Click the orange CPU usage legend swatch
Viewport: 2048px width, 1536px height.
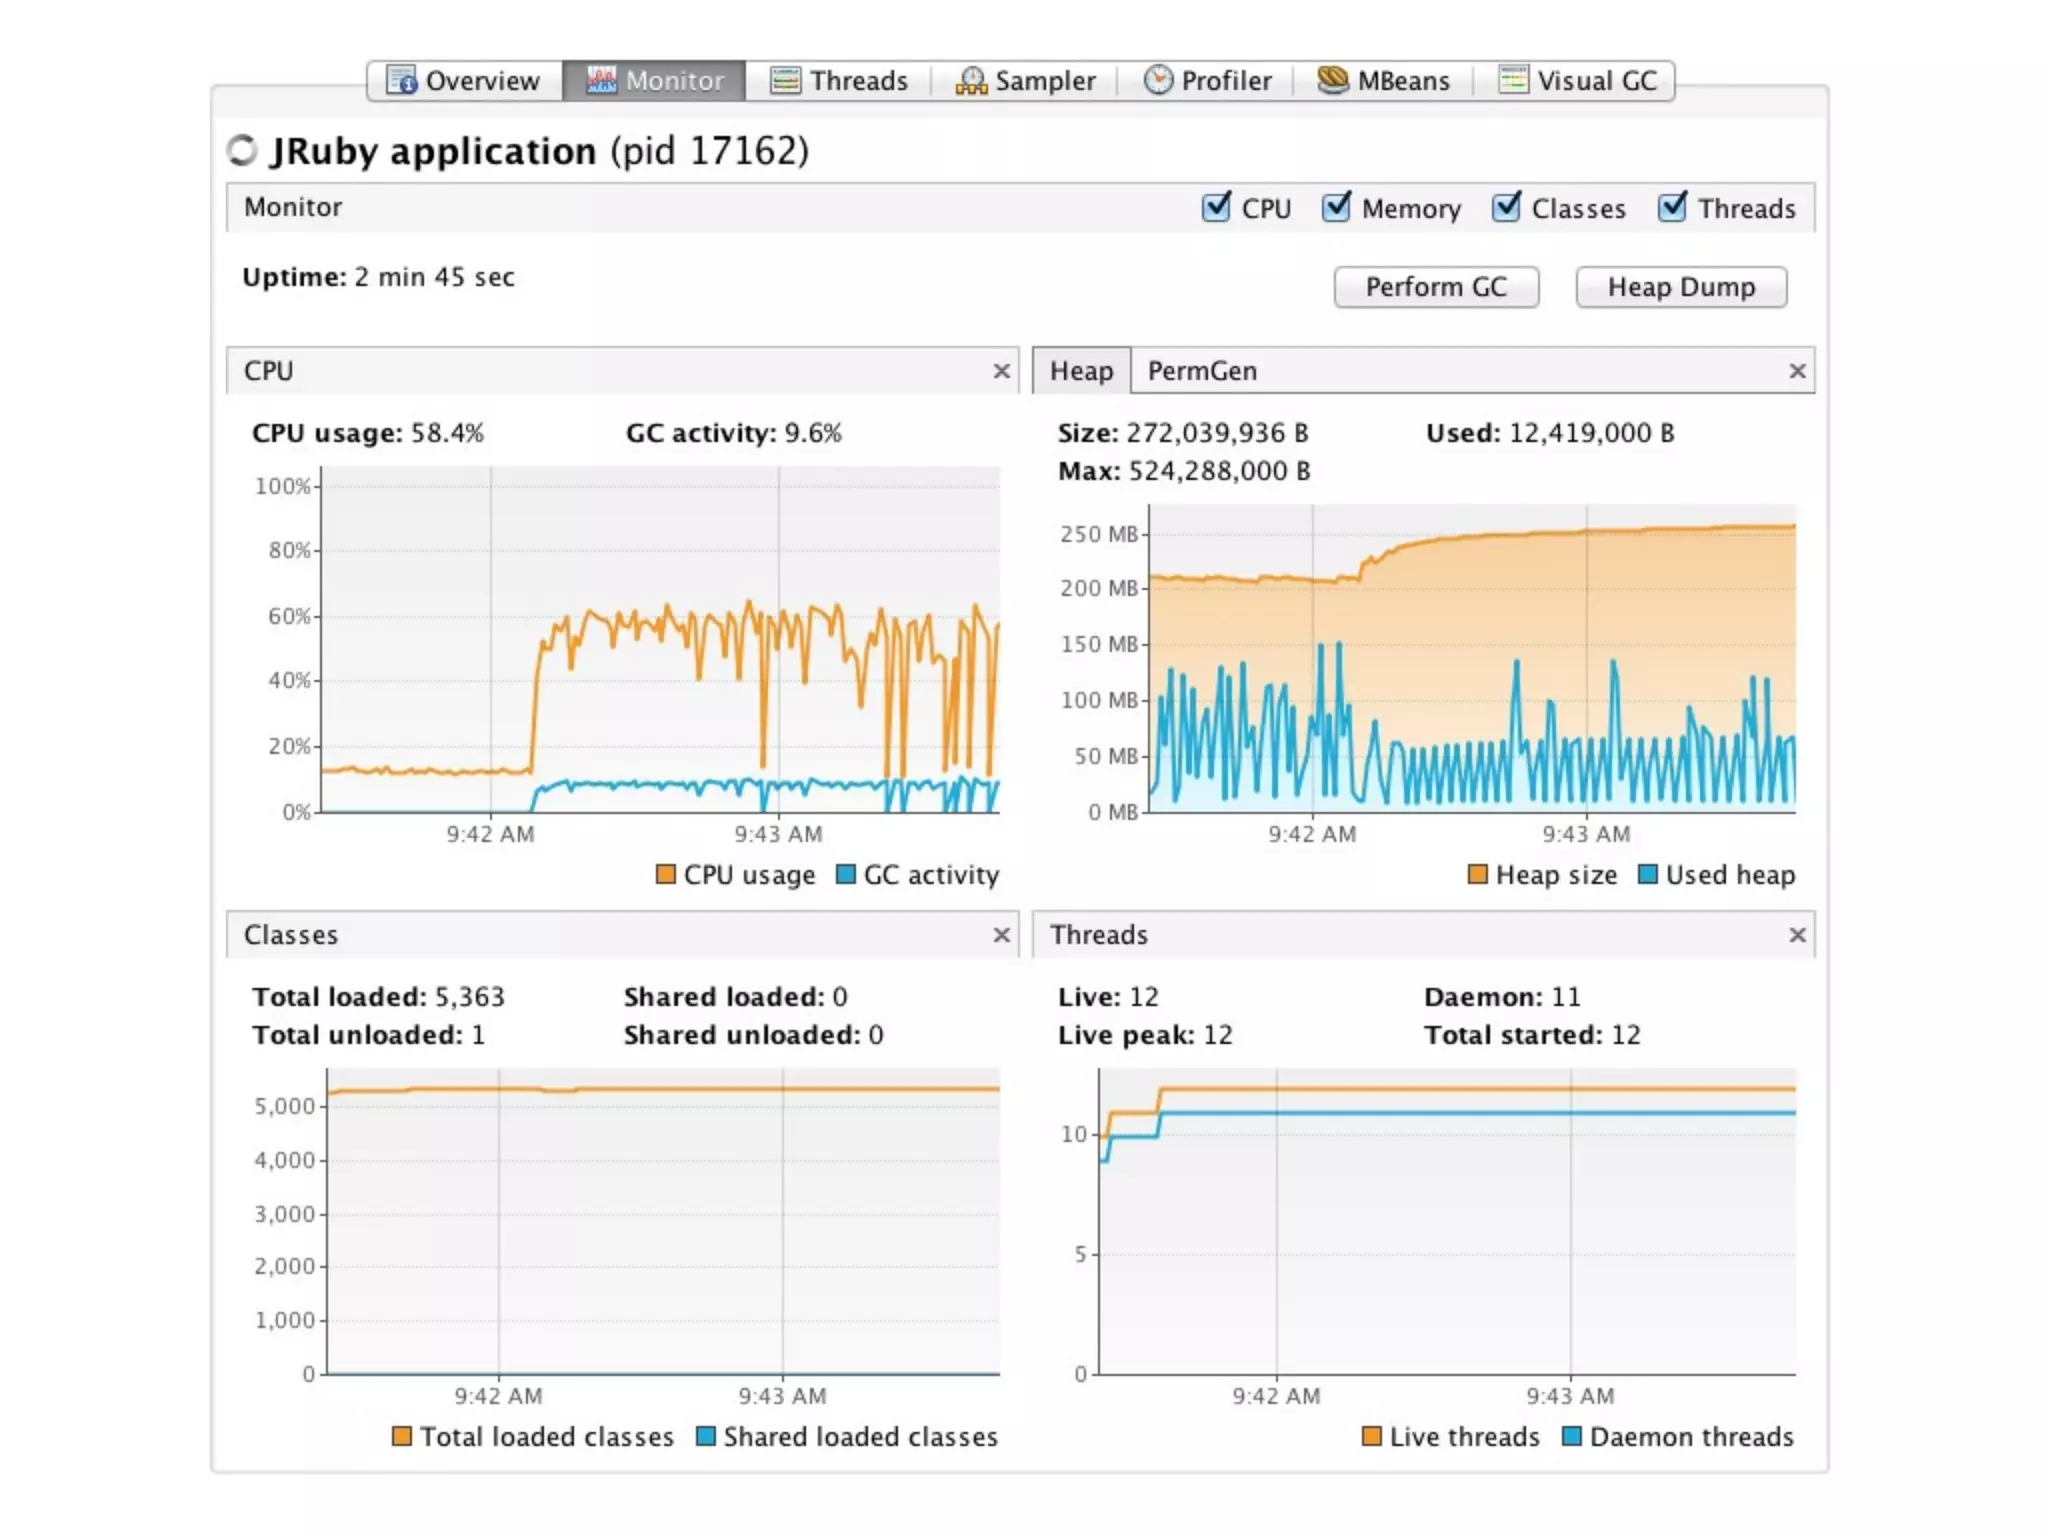click(x=665, y=875)
